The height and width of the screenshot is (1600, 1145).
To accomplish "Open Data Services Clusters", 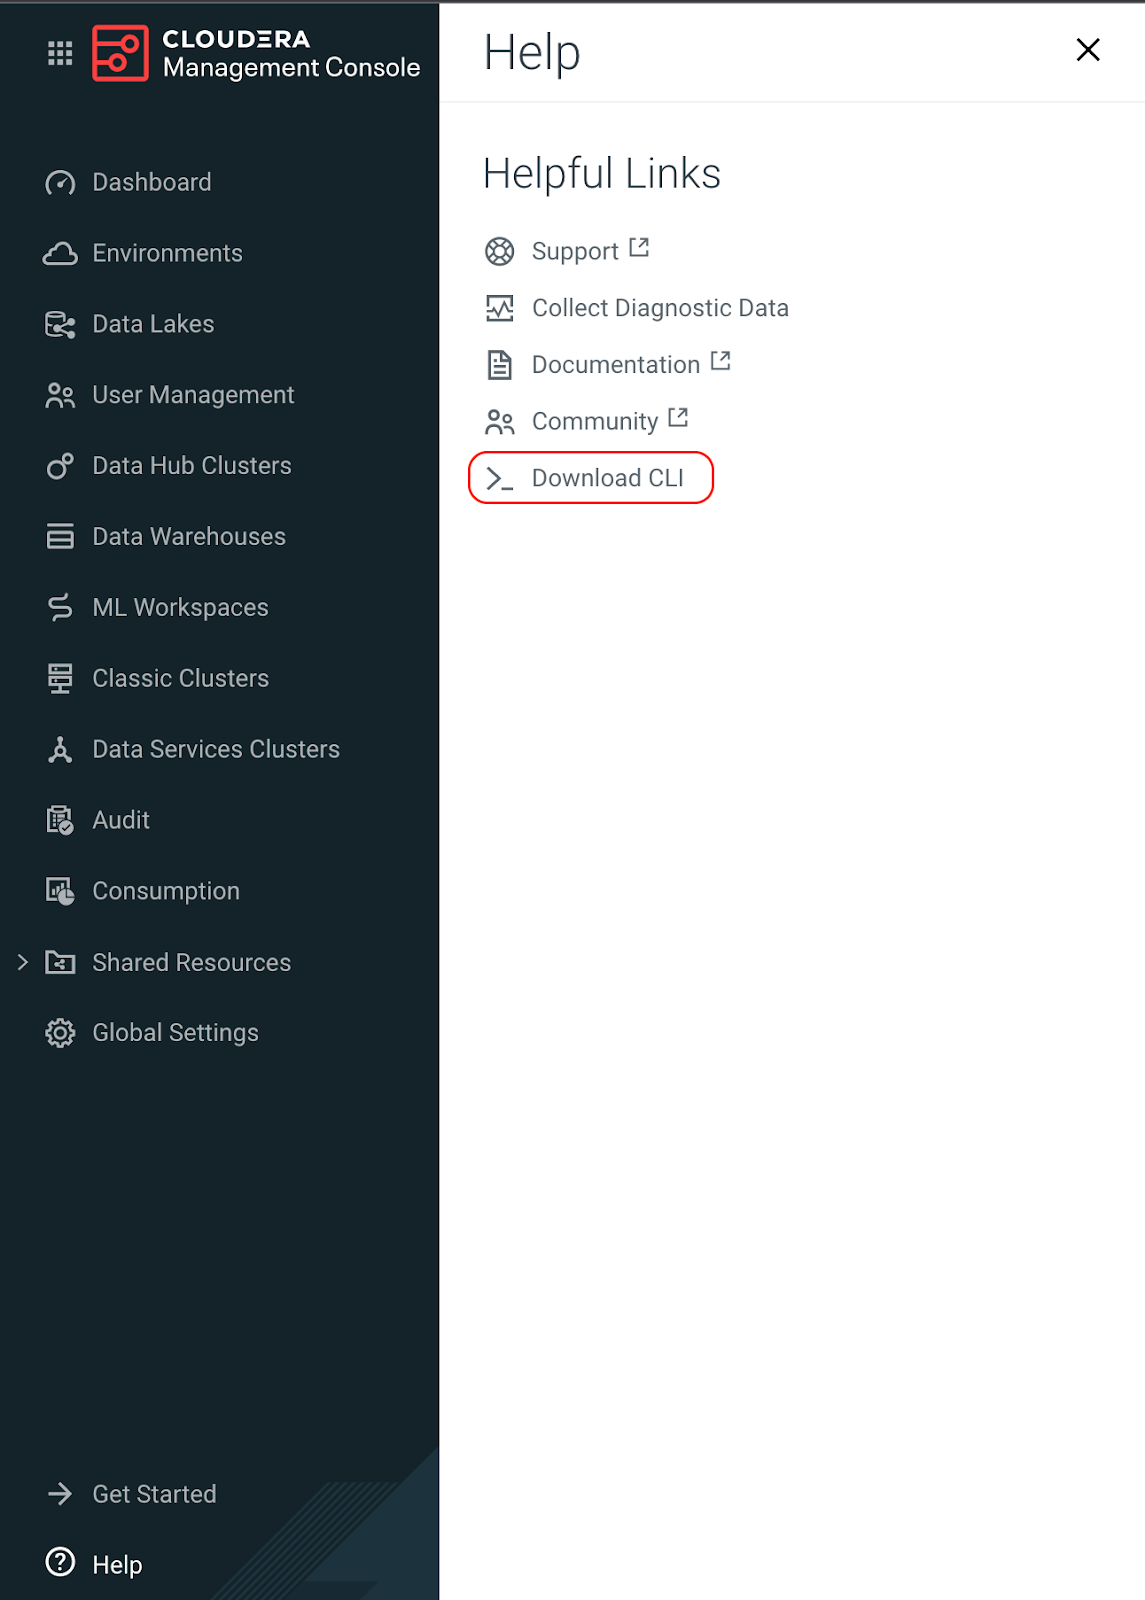I will [216, 749].
